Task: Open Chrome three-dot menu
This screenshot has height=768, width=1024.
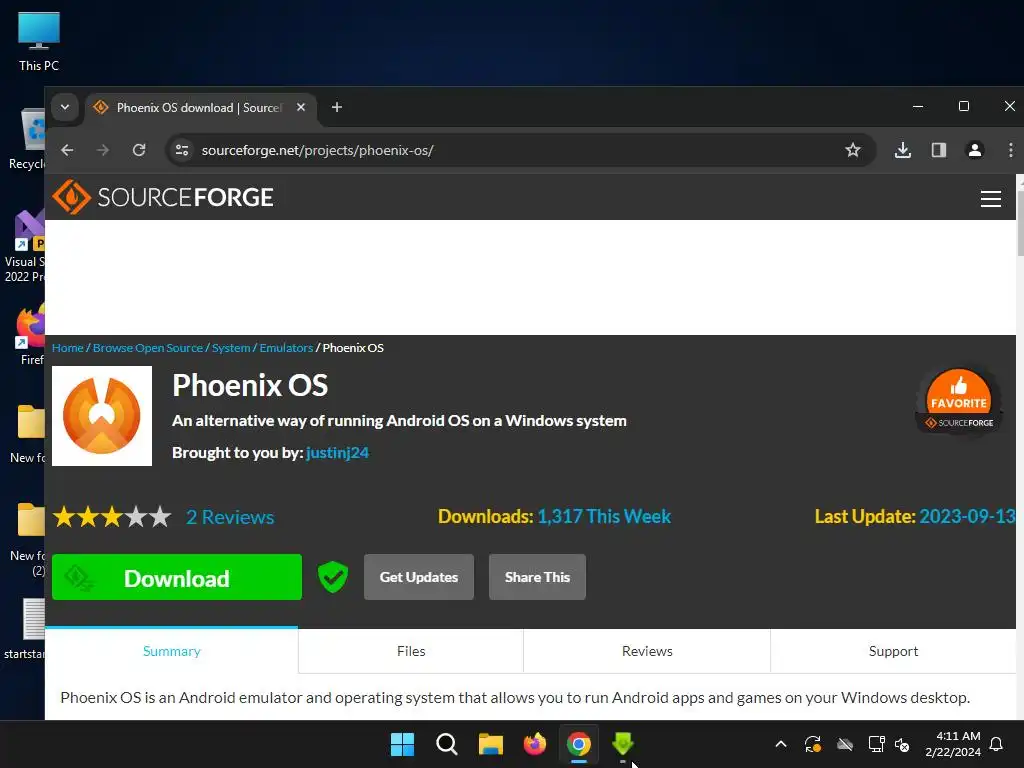Action: click(x=1010, y=150)
